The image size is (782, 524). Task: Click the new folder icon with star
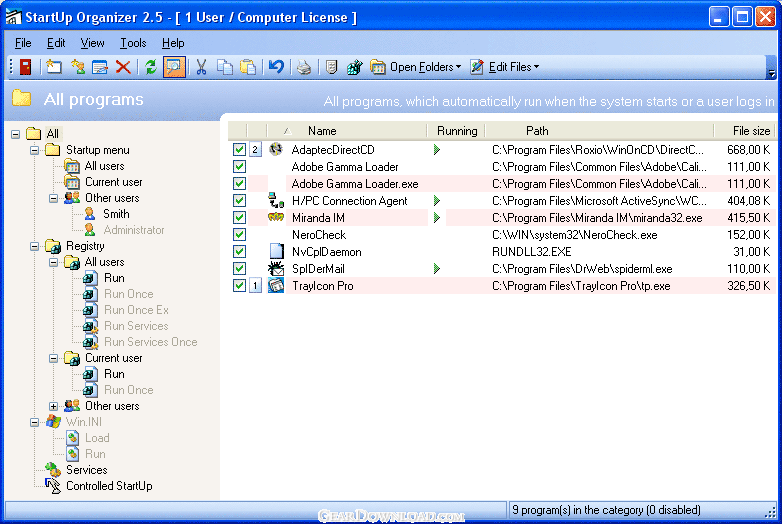pos(54,67)
